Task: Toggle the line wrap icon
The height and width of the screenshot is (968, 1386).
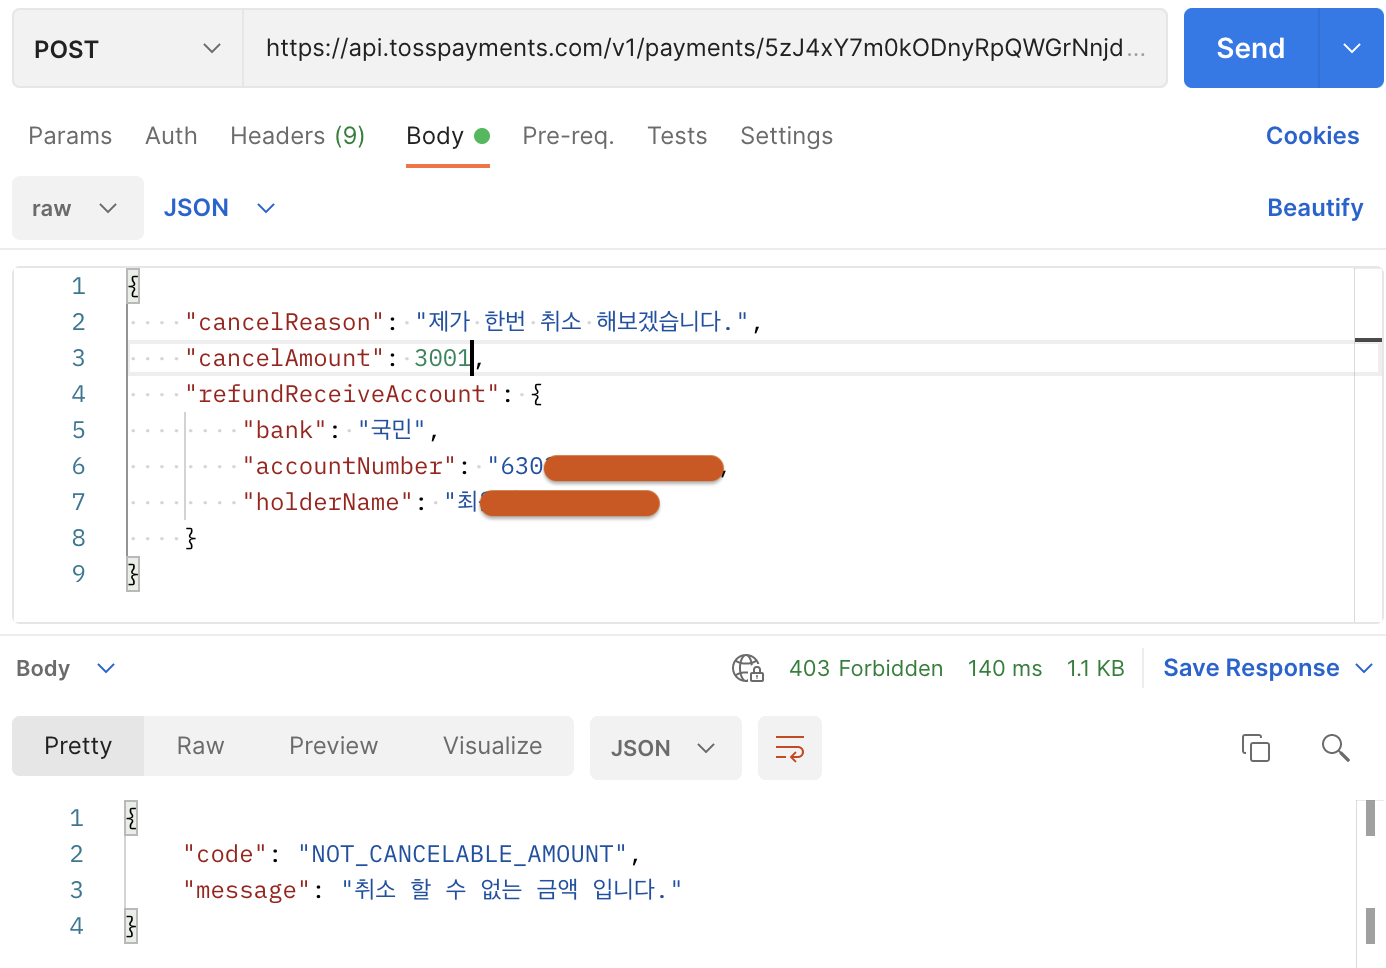Action: 790,748
